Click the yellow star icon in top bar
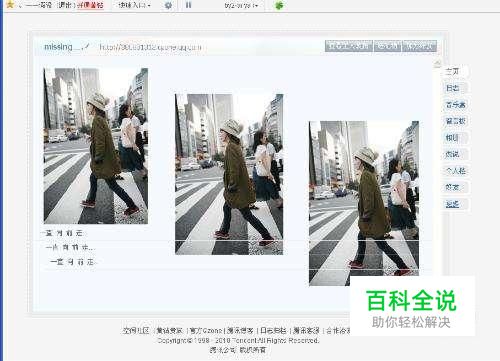Screen dimensions: 500x361 point(10,5)
